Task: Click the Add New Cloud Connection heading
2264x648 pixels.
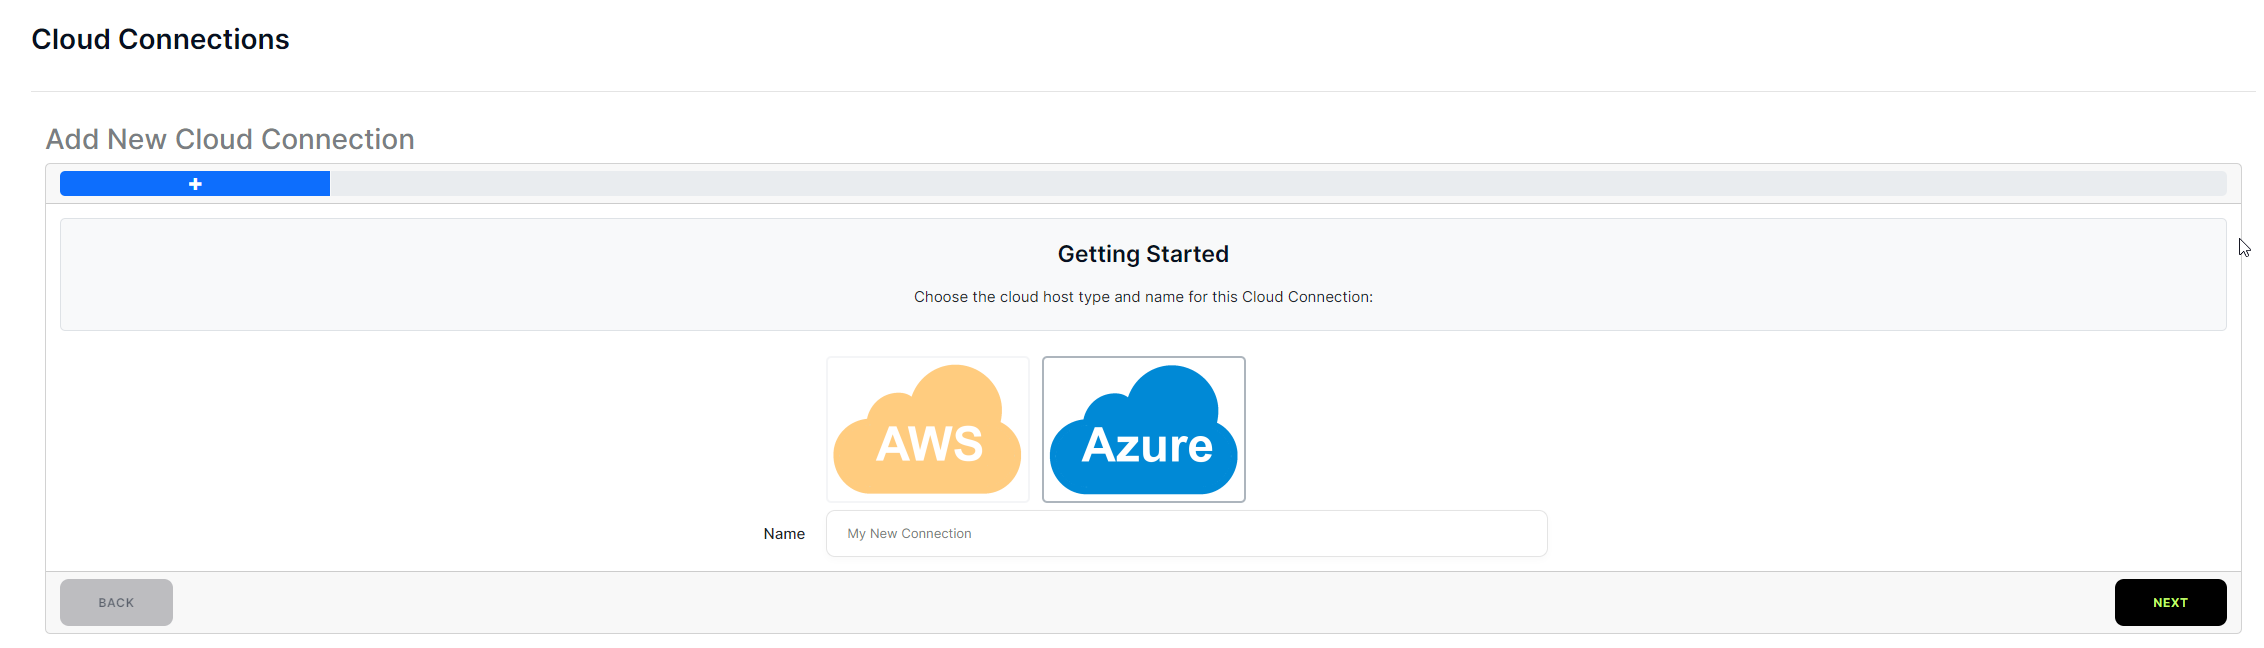Action: click(230, 139)
